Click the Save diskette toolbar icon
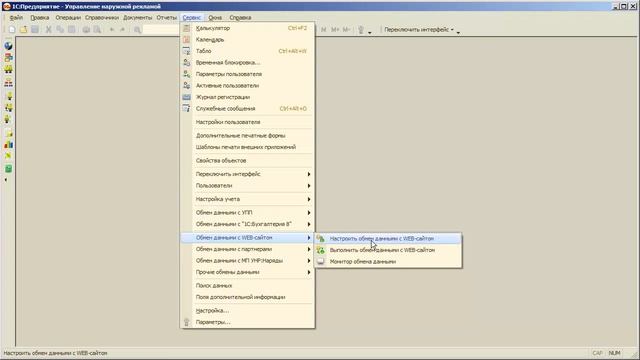 [x=35, y=29]
